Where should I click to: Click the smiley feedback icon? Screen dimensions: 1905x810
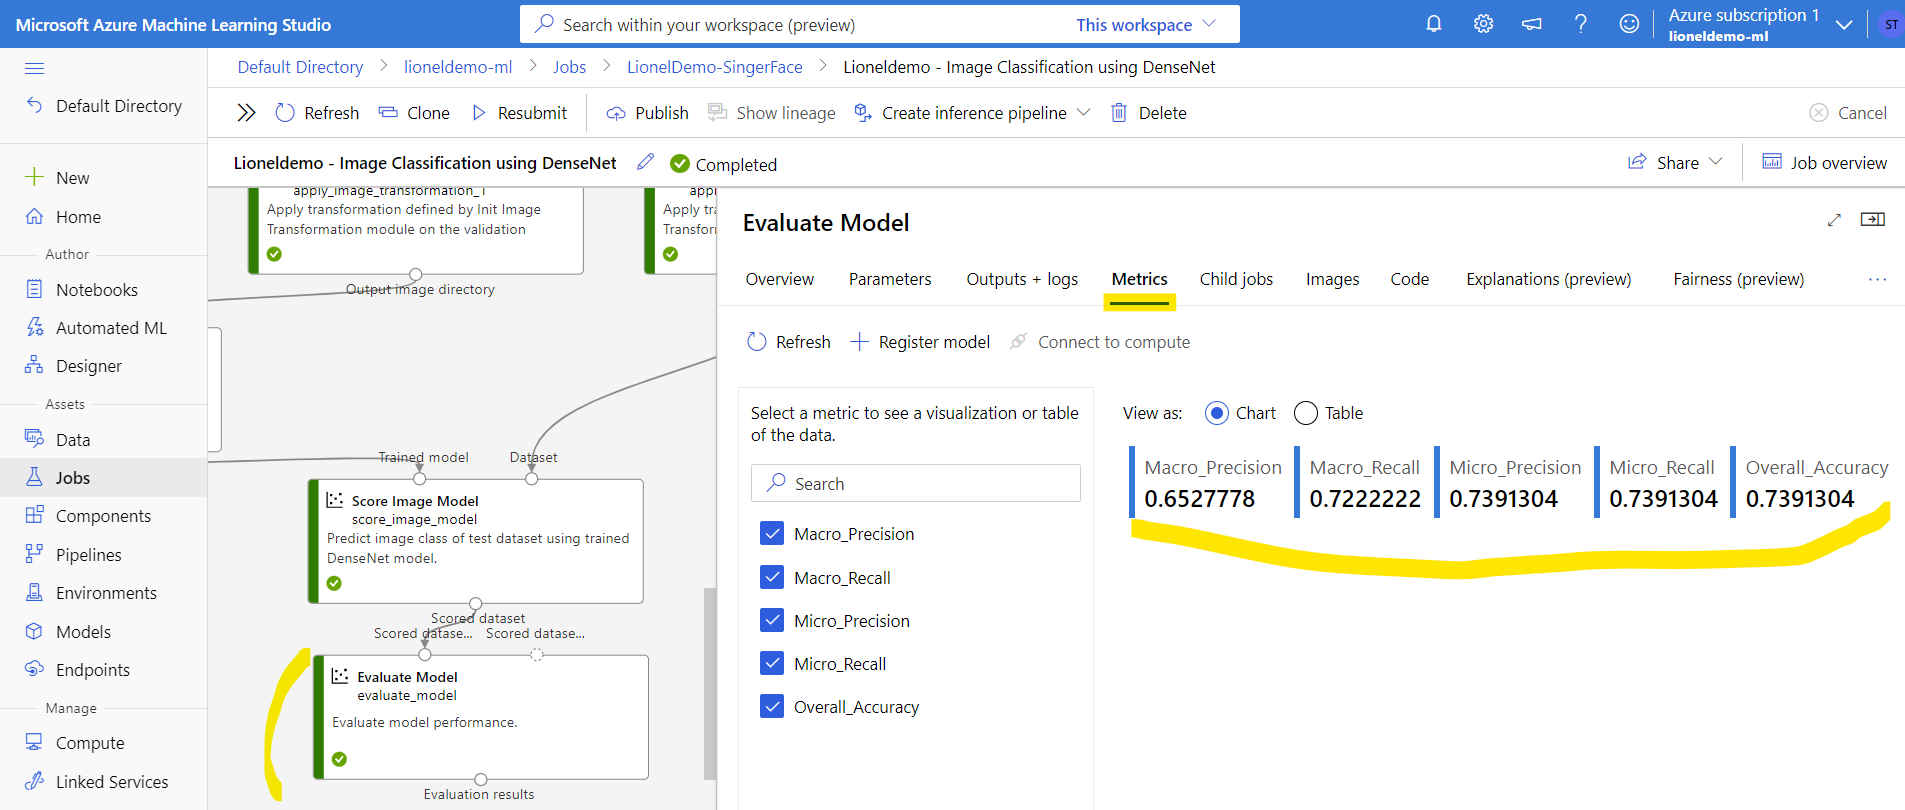[x=1629, y=24]
